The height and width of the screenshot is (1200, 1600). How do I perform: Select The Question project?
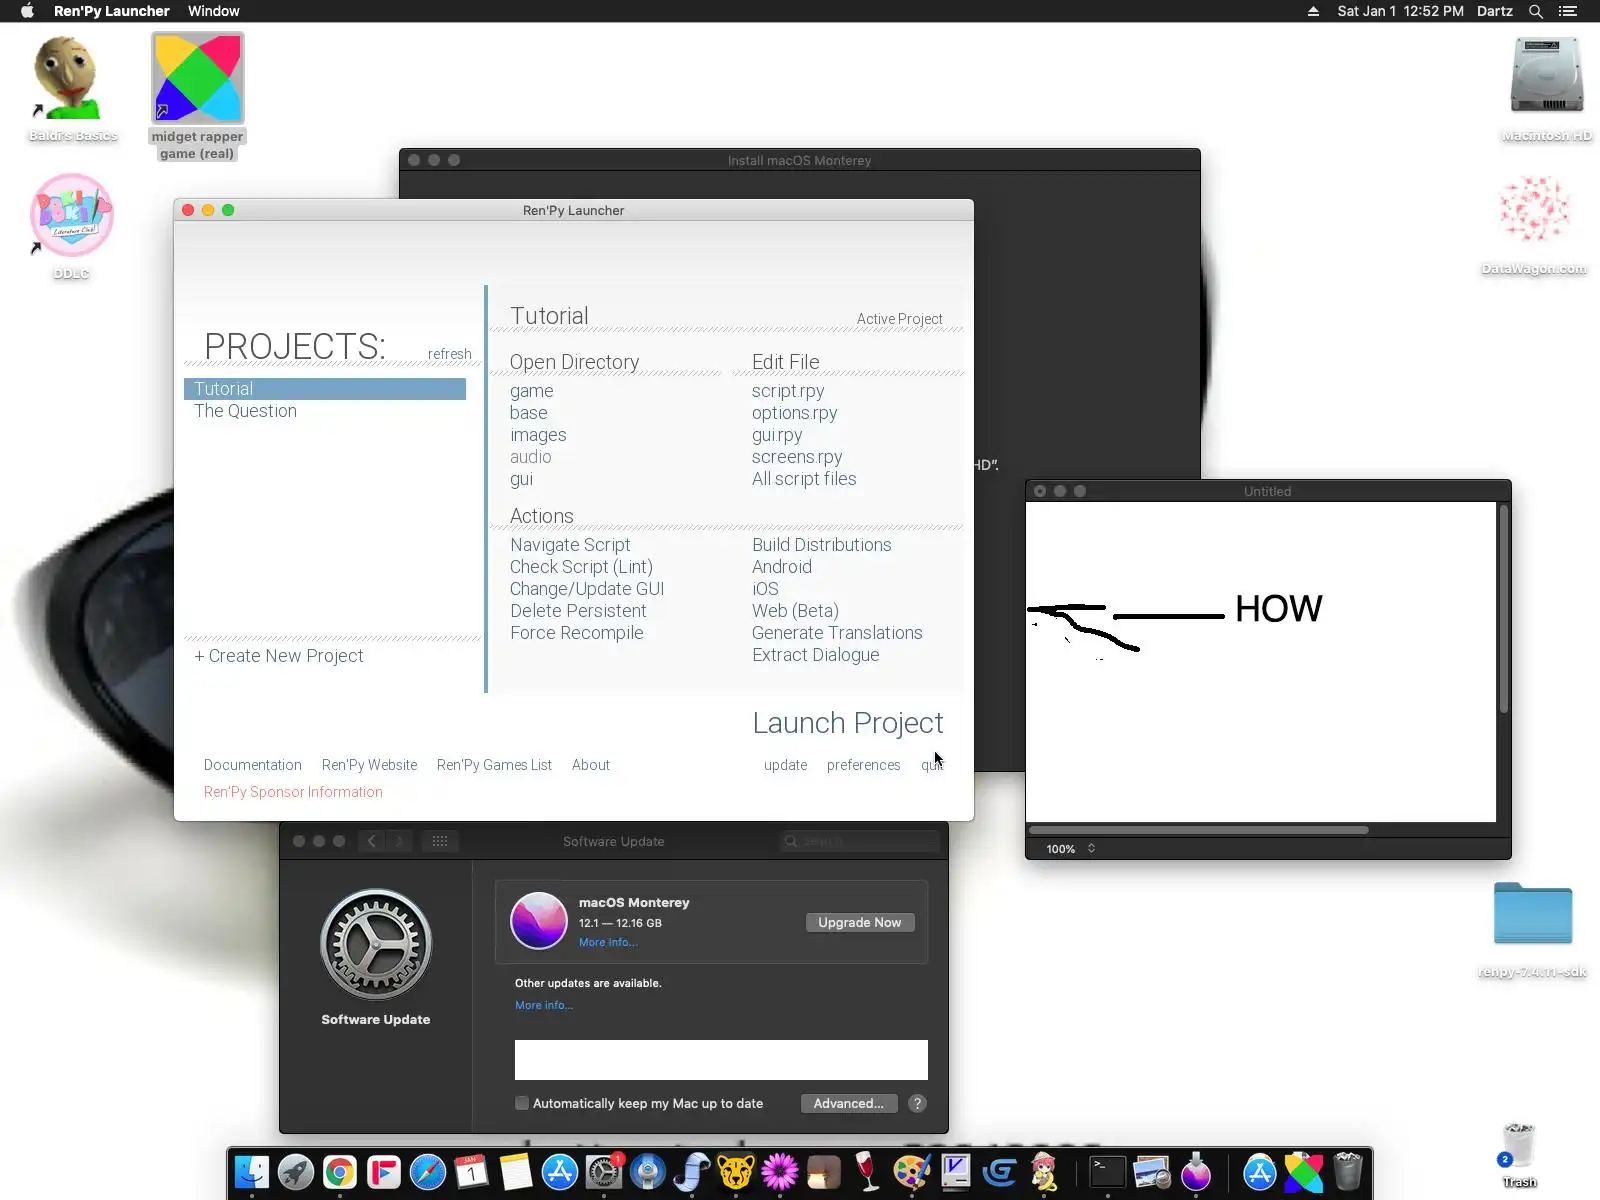click(245, 411)
